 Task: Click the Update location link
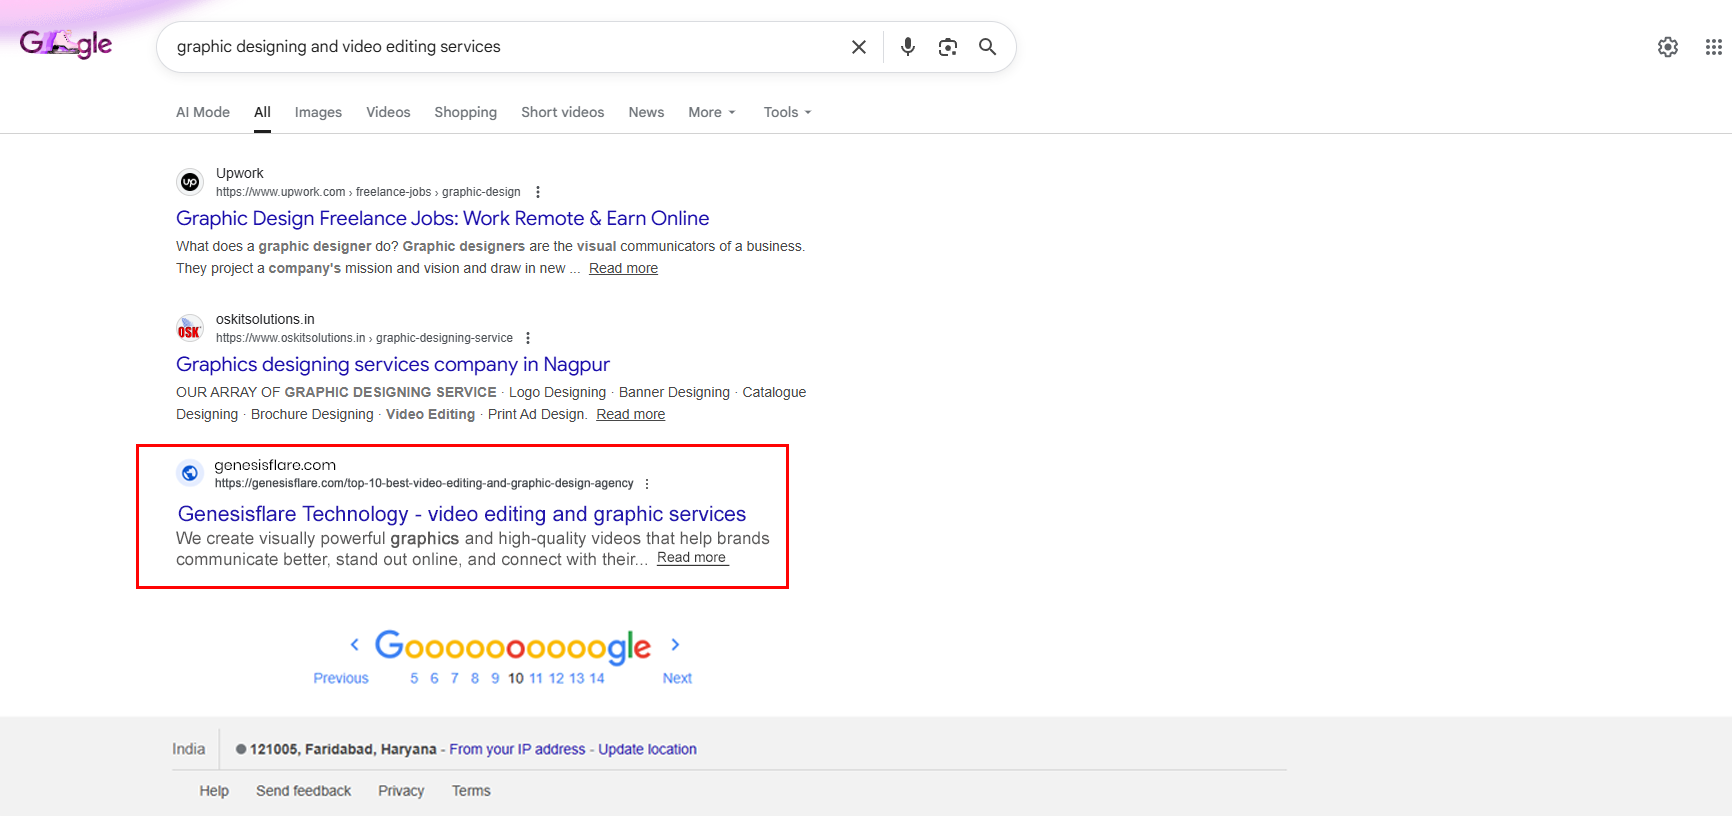647,749
